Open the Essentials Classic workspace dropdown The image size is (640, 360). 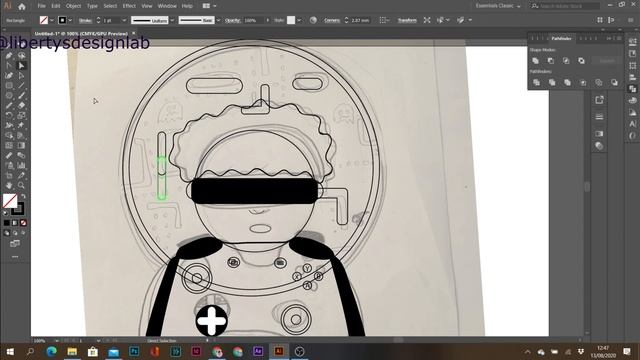pos(498,6)
